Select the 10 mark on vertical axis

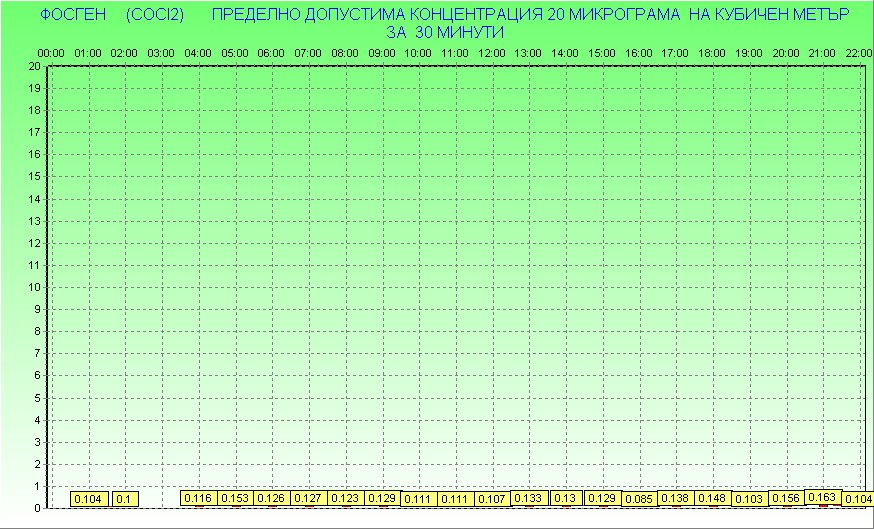[34, 287]
